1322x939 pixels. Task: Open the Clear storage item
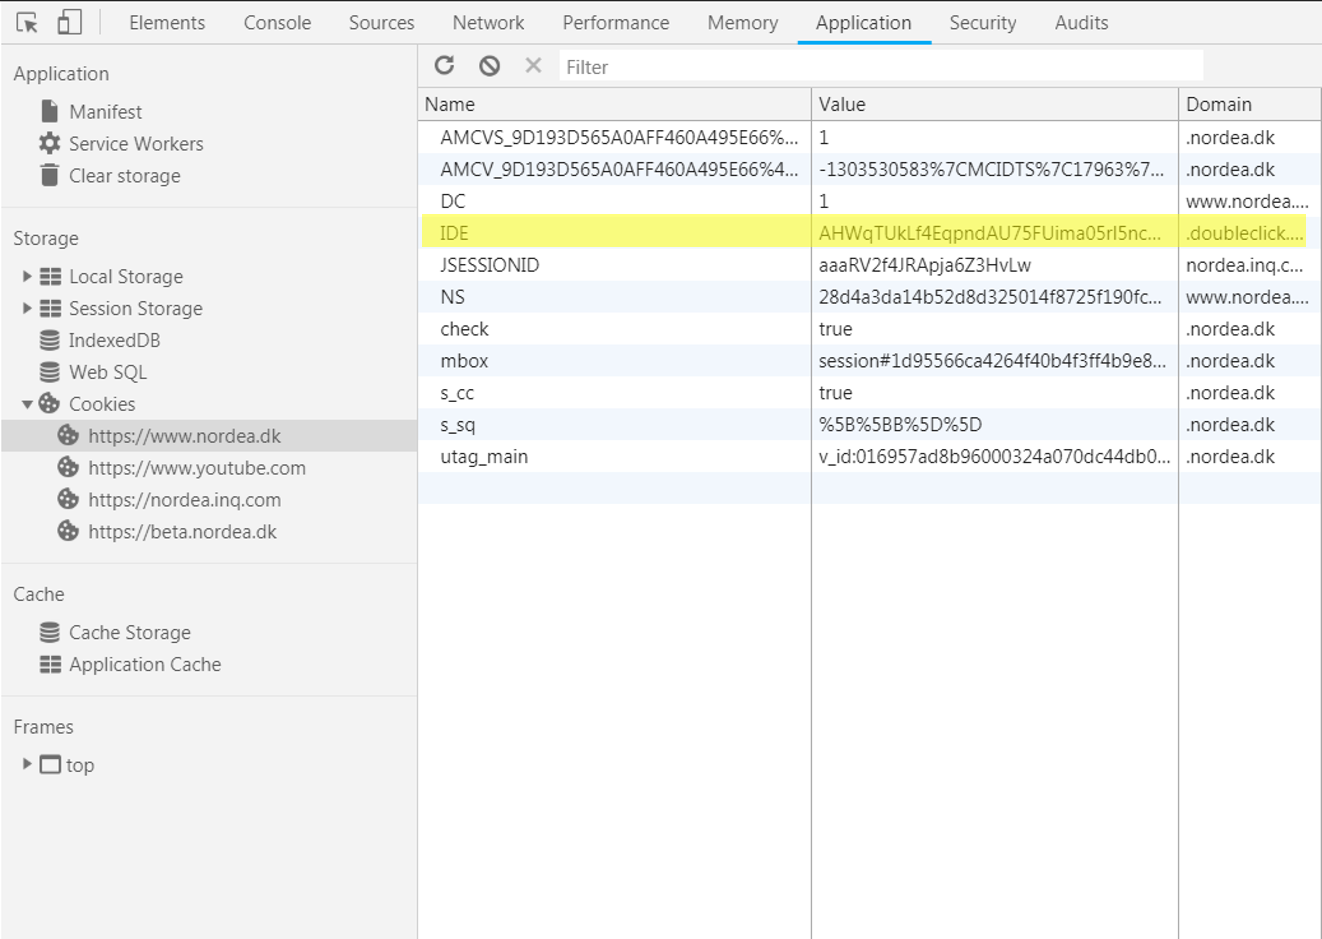pos(125,176)
